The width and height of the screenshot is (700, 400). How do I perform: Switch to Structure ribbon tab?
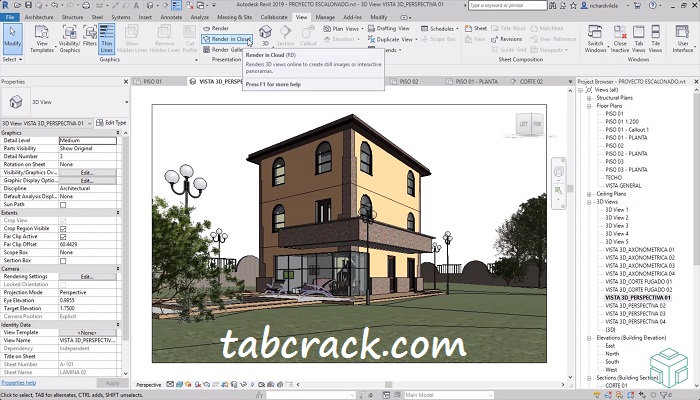coord(72,17)
